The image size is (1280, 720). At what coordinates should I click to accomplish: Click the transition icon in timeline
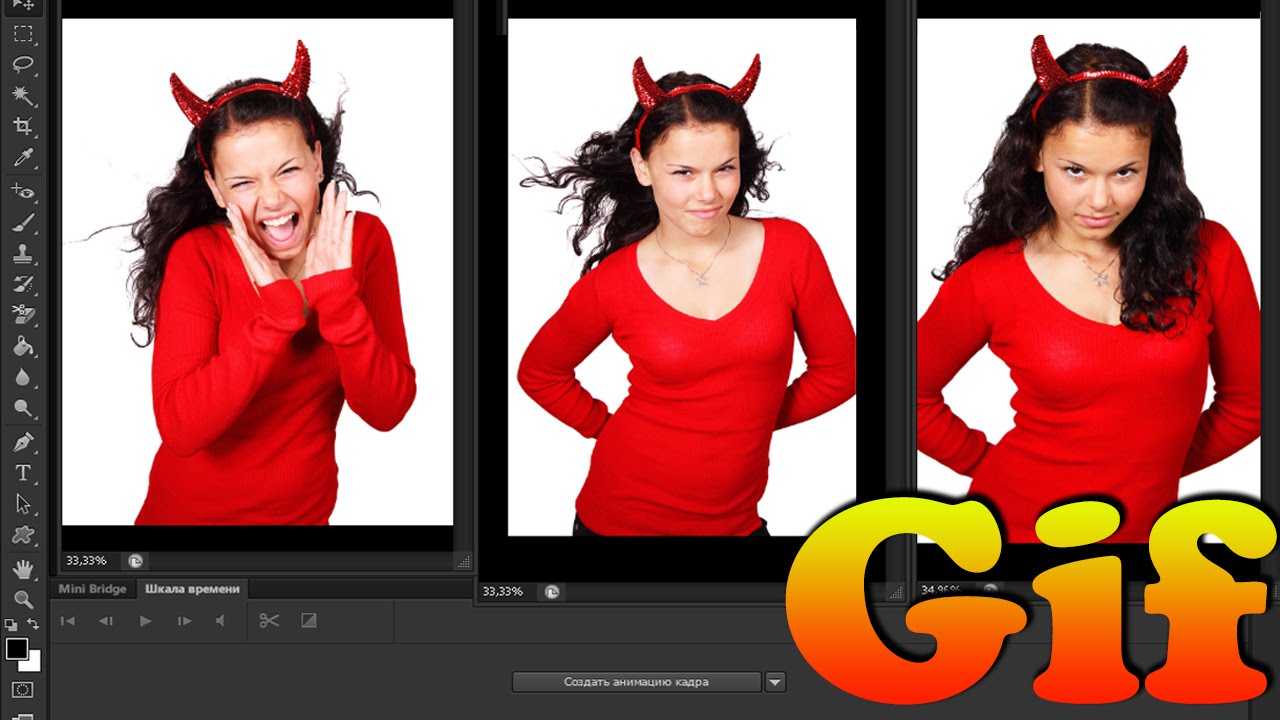click(x=309, y=621)
